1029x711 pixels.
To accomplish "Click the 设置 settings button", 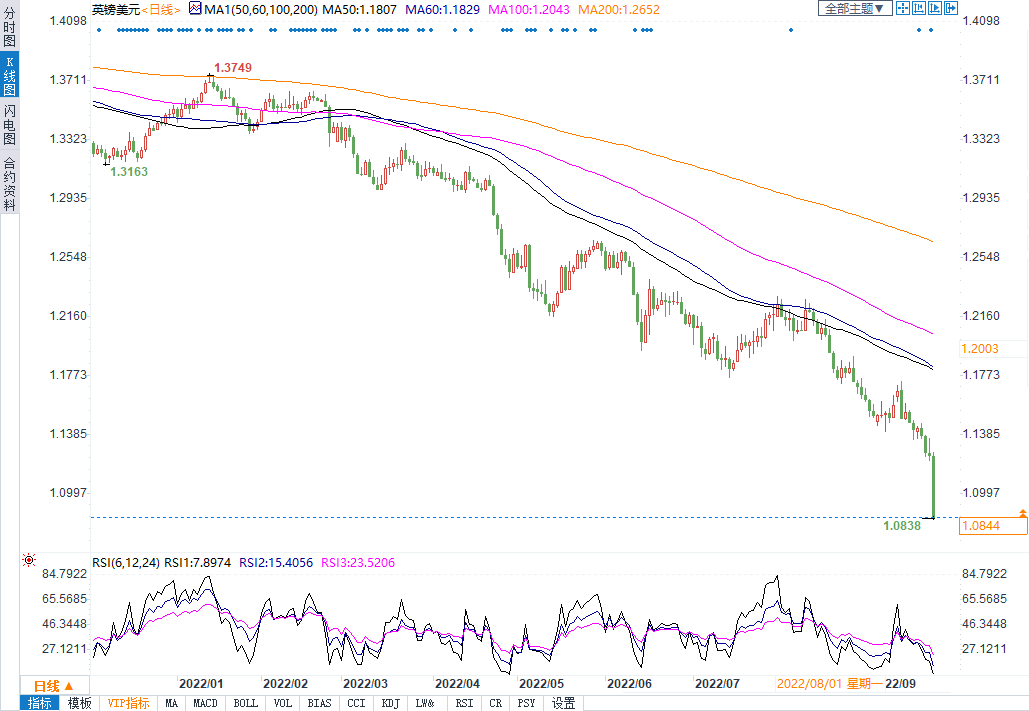I will (x=563, y=703).
